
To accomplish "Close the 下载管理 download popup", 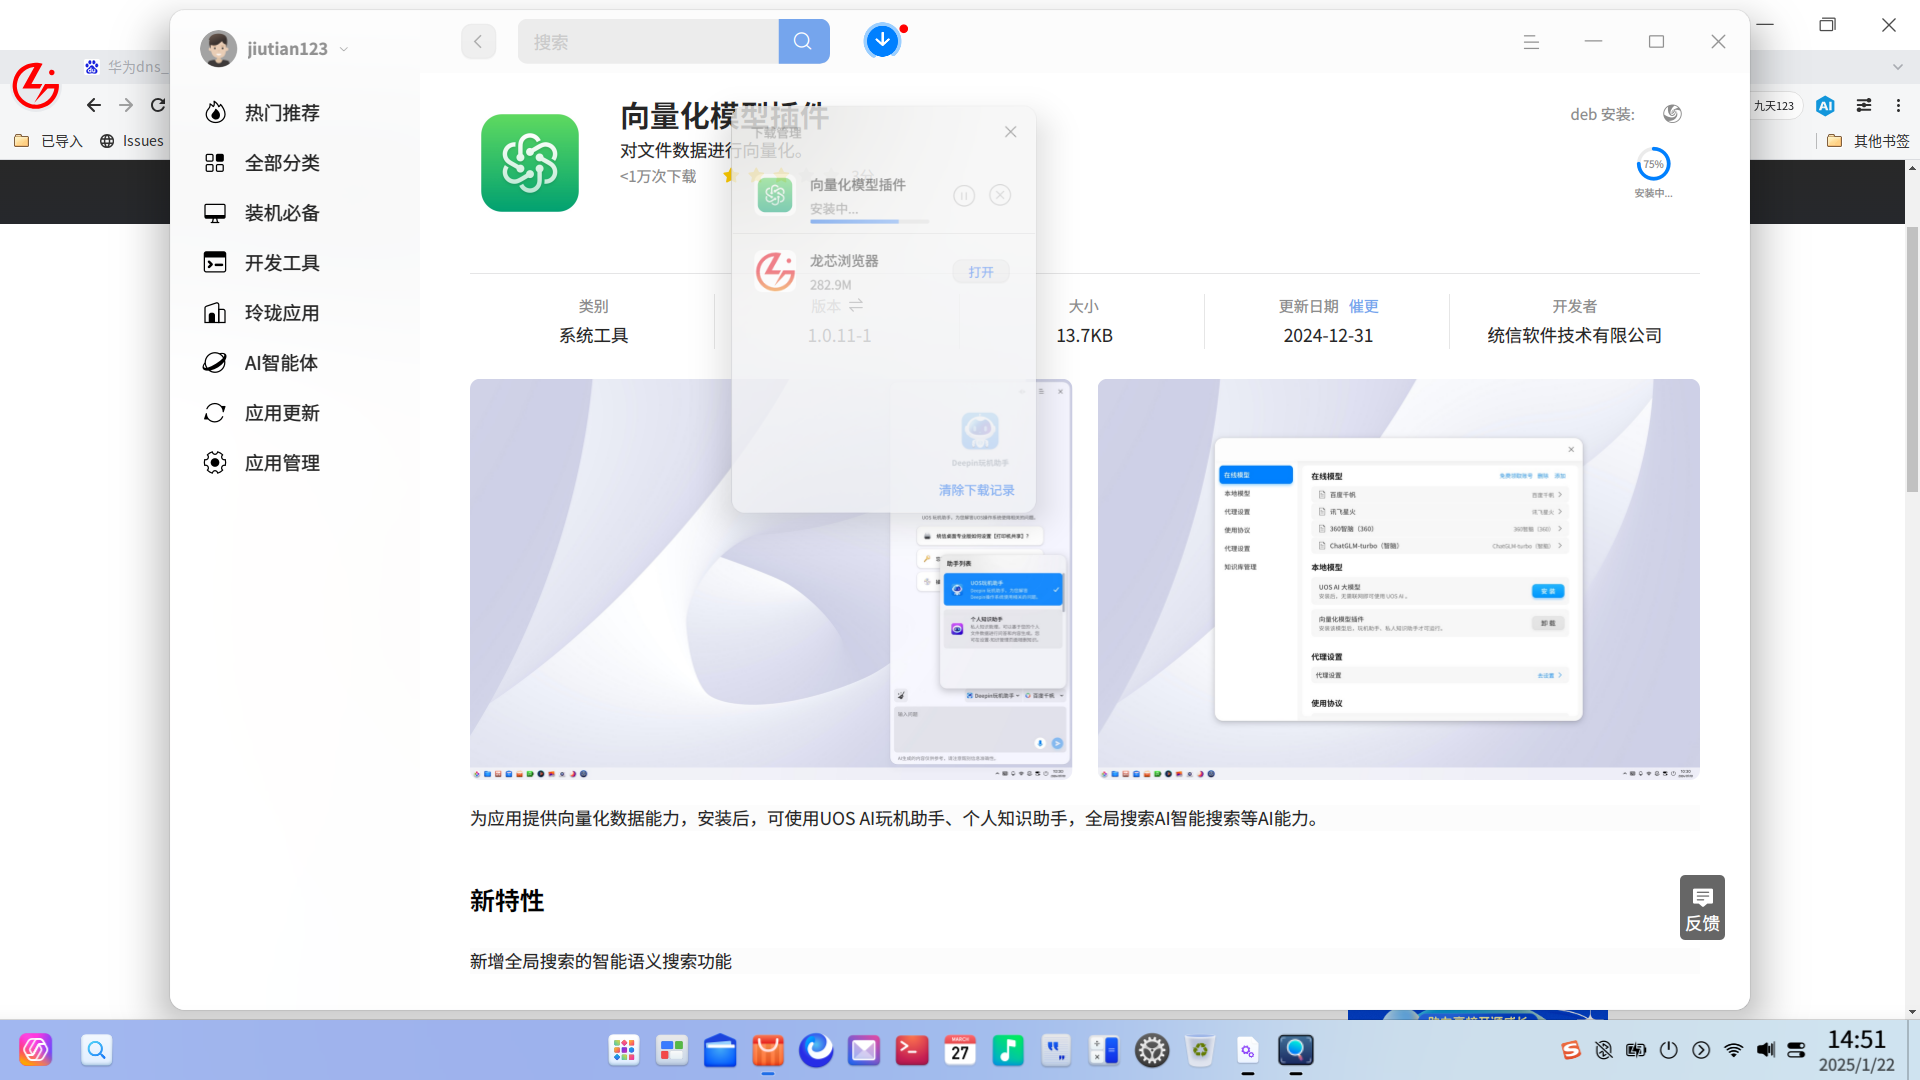I will (1010, 132).
